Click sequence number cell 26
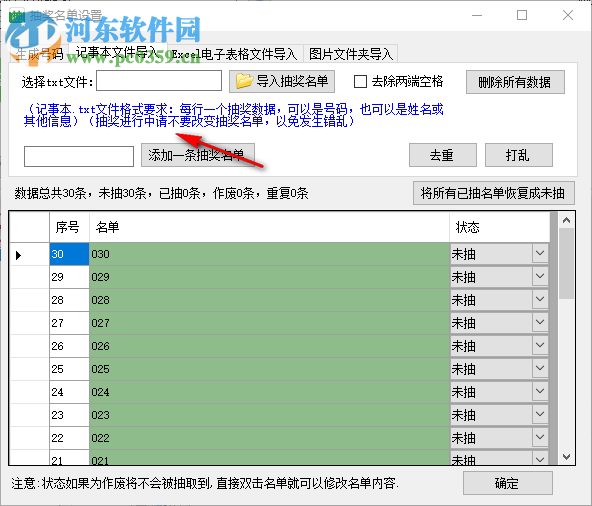Viewport: 592px width, 506px height. (x=69, y=346)
